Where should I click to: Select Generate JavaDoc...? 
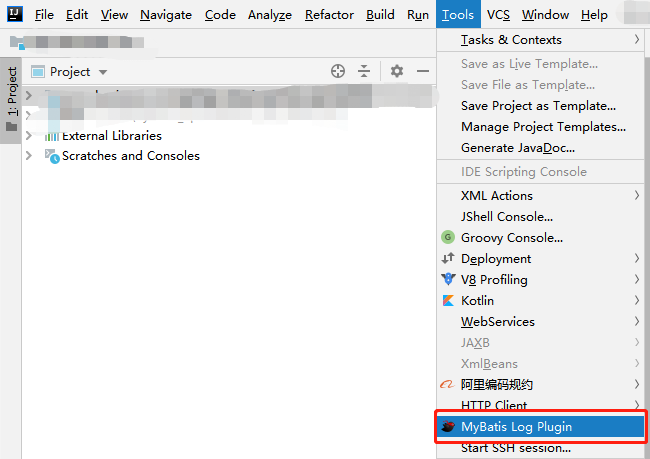[x=541, y=148]
